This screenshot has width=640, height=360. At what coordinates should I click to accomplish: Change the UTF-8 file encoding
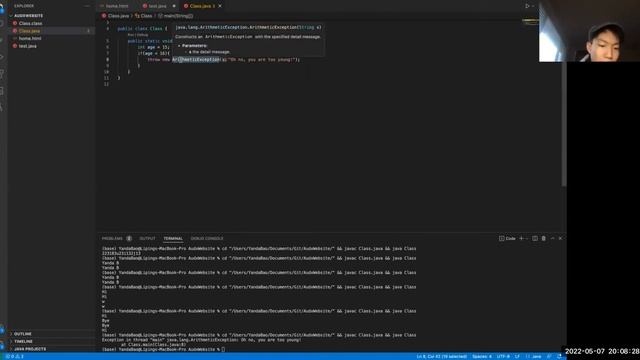point(503,356)
